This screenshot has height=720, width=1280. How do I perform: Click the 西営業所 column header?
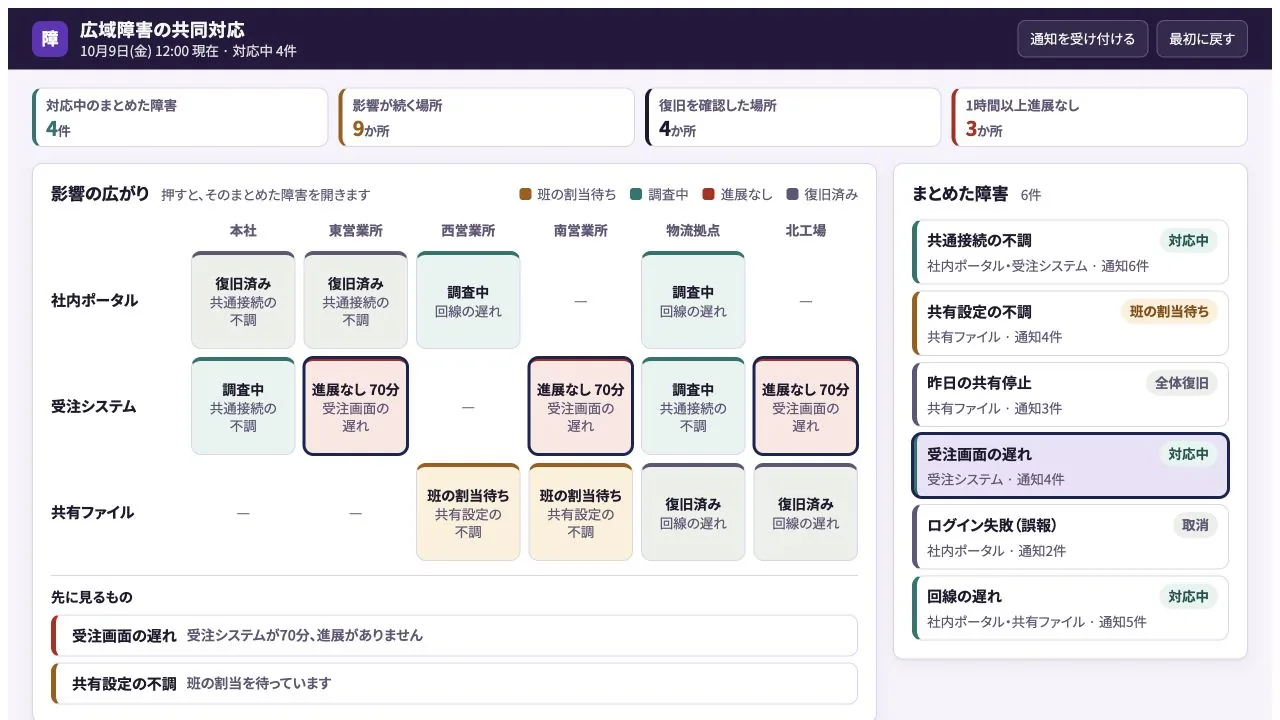click(468, 230)
